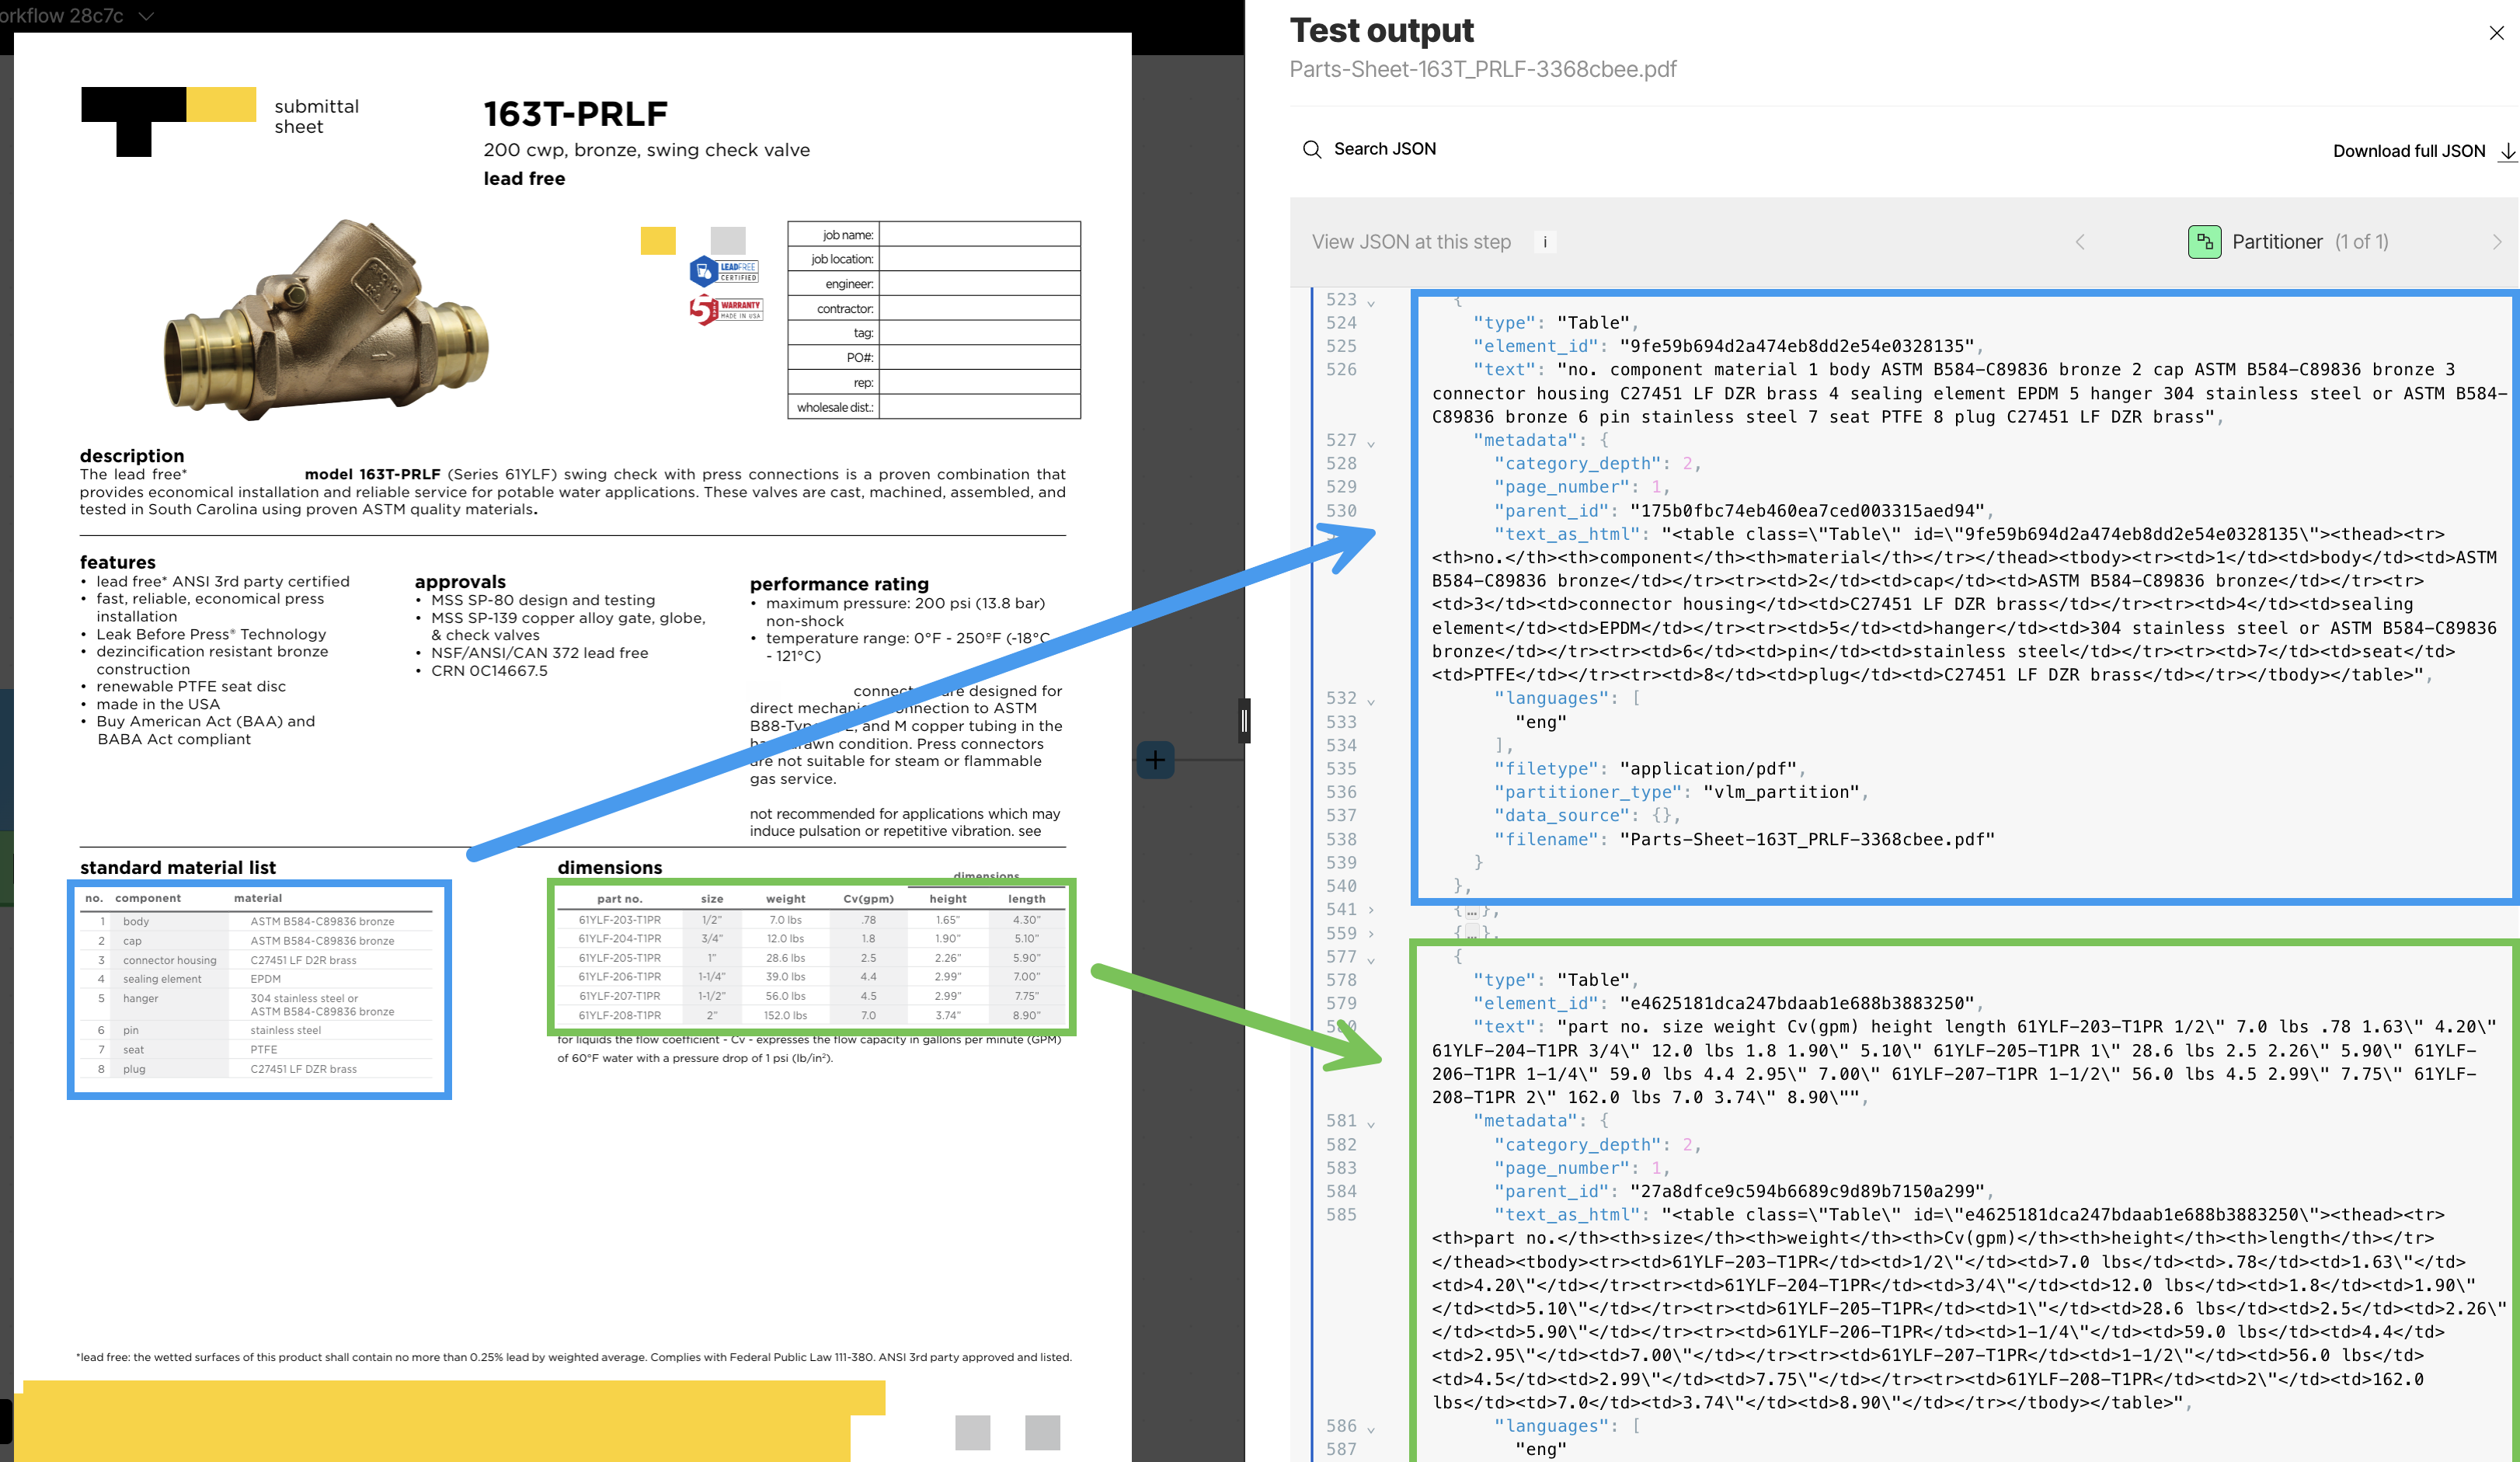Collapse JSON block at line 523
Screen dimensions: 2520x1462
pos(1371,302)
